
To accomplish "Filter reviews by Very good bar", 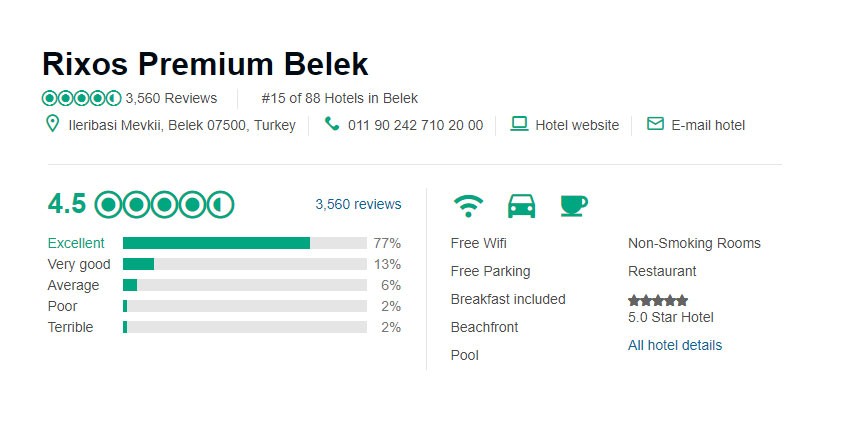I will point(244,264).
